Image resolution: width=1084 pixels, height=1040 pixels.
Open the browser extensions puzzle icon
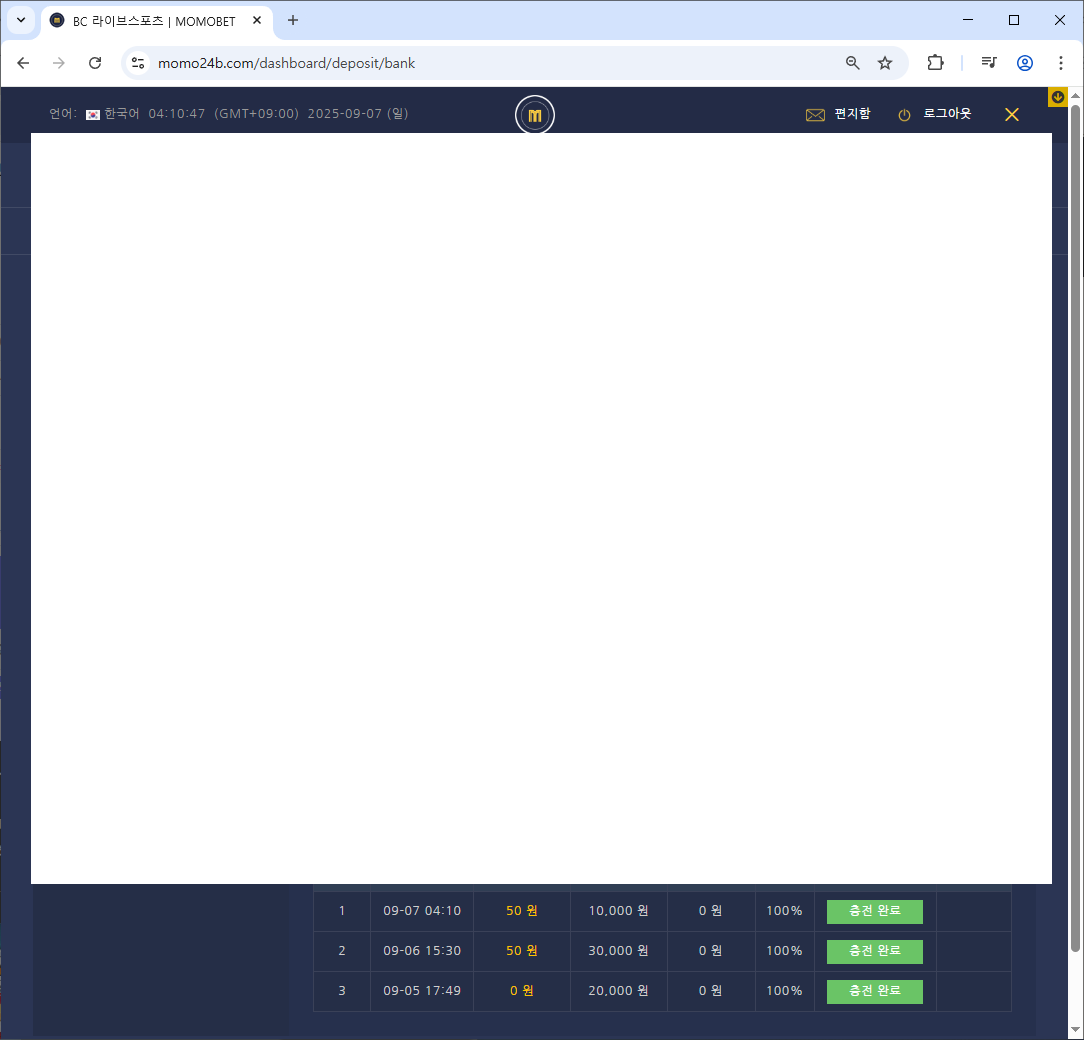point(935,63)
